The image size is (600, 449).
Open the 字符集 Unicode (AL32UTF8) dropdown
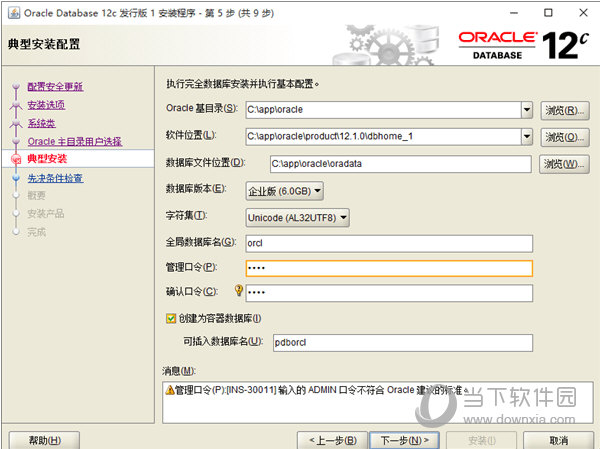297,218
